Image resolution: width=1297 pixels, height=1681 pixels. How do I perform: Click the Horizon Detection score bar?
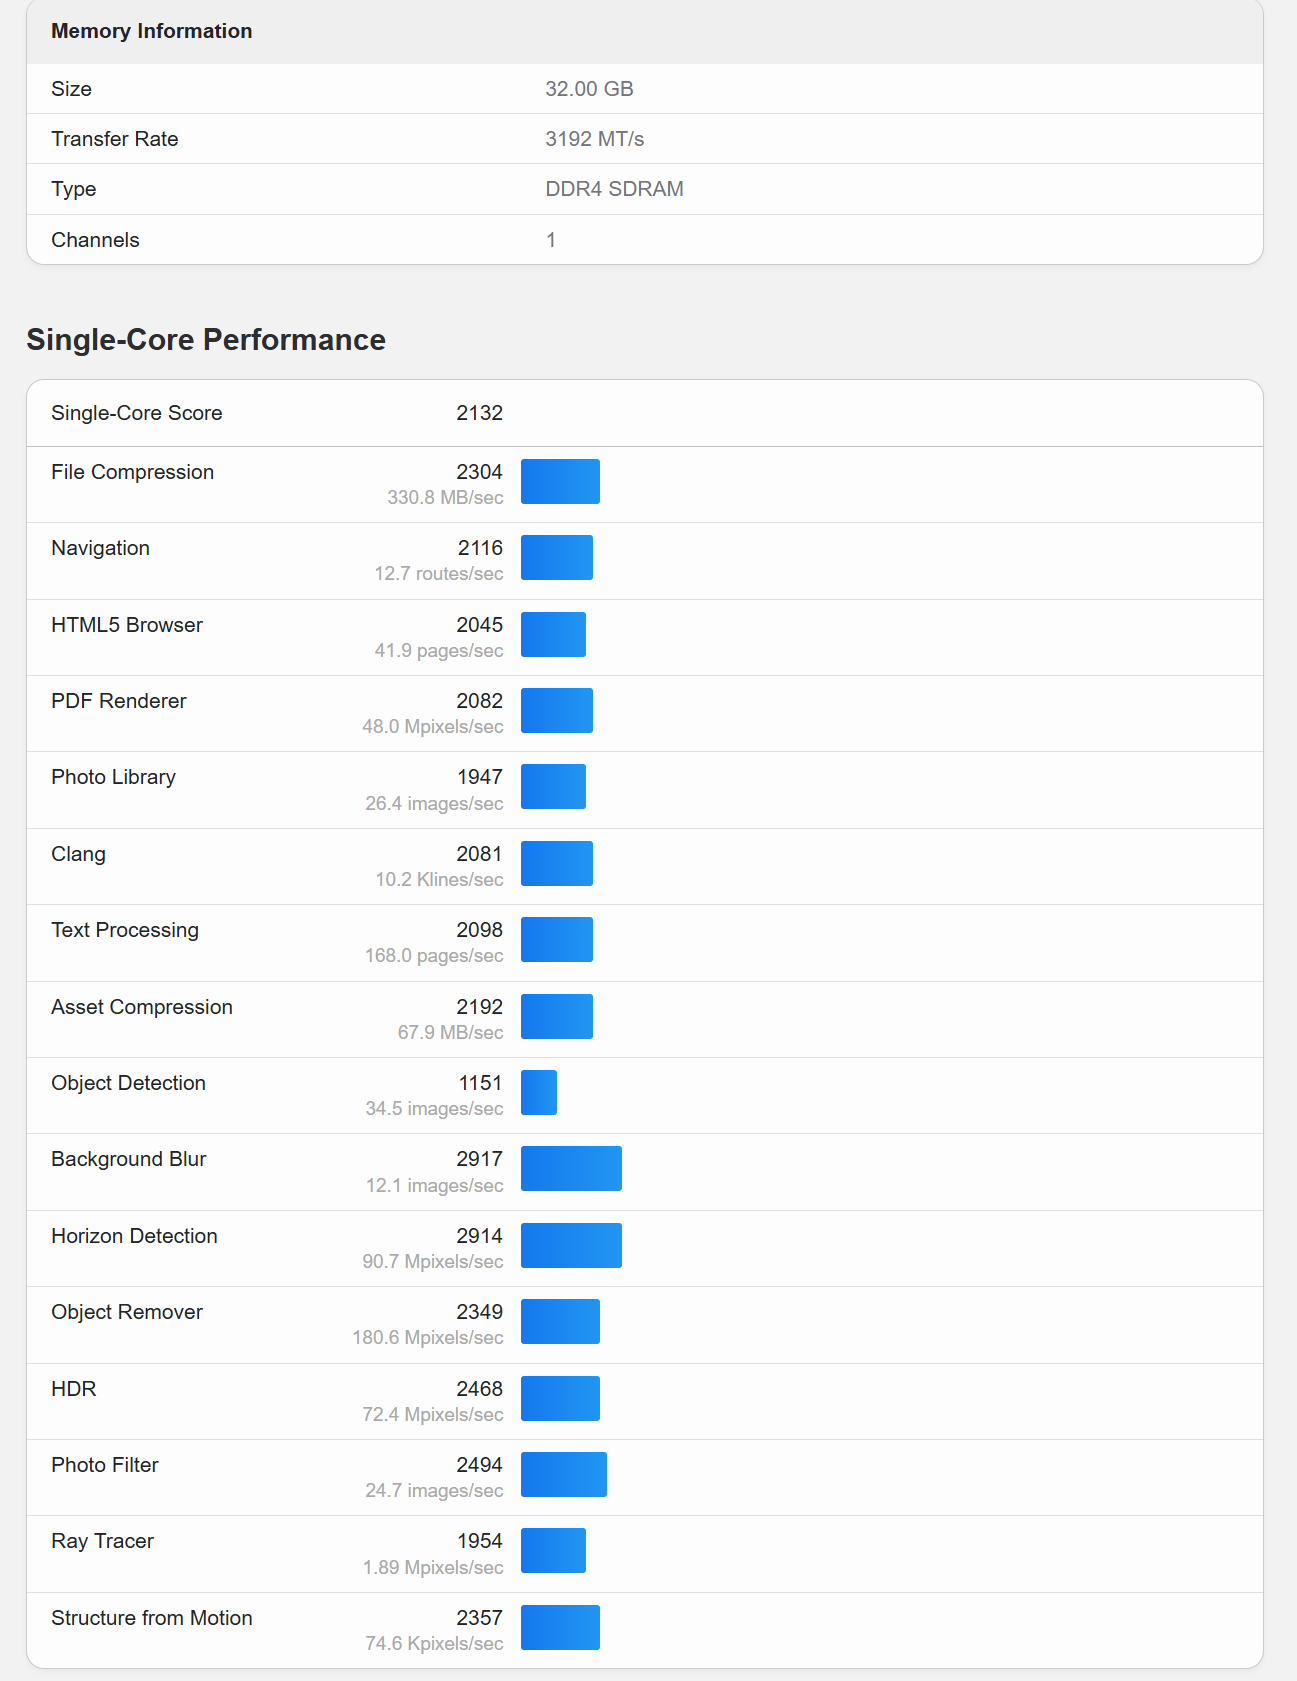click(x=571, y=1246)
